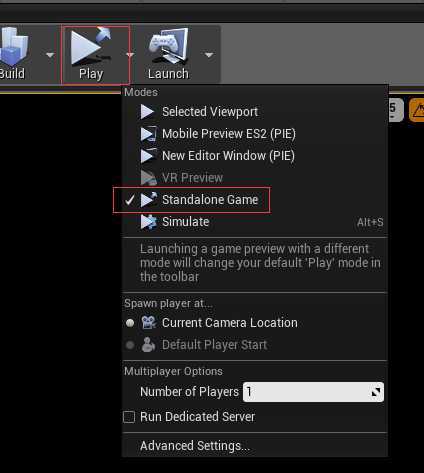Viewport: 424px width, 473px height.
Task: Choose Selected Viewport play mode
Action: (x=255, y=112)
